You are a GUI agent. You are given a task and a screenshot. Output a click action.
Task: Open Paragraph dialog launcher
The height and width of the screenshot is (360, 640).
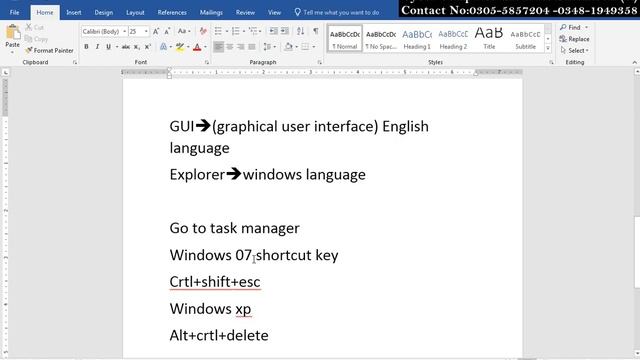point(320,62)
